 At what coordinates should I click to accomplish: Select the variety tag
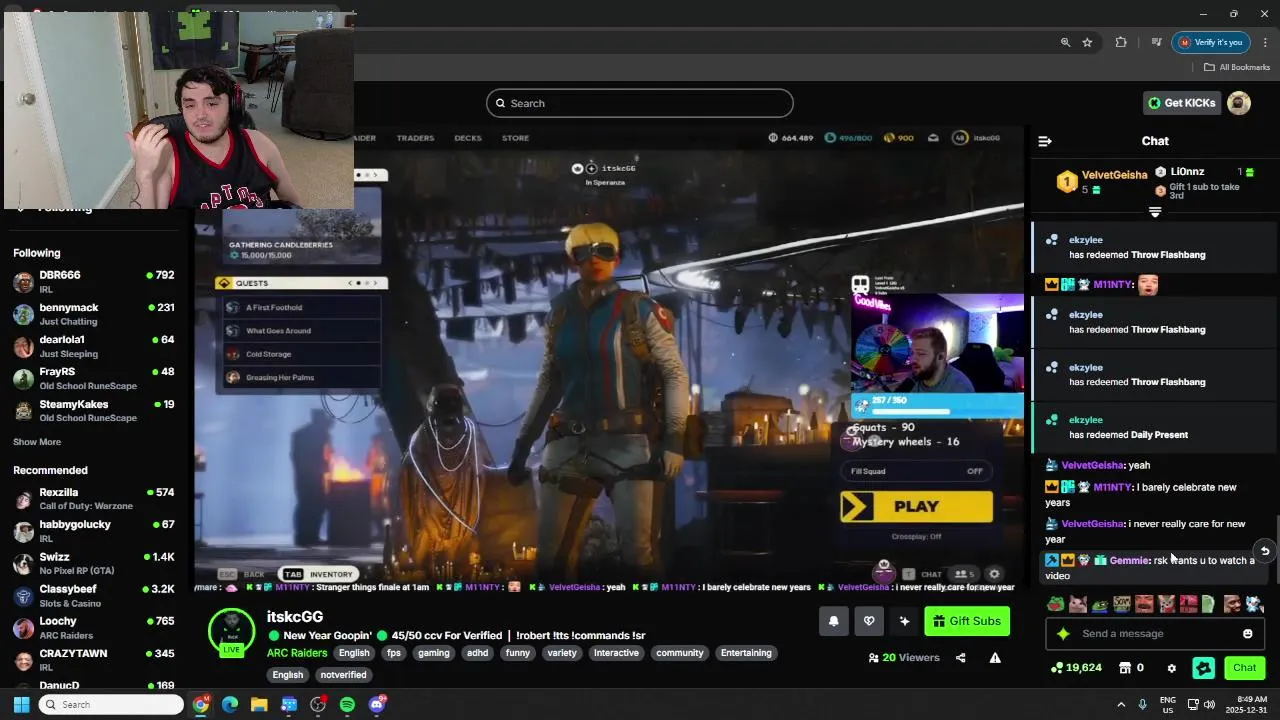click(x=562, y=653)
